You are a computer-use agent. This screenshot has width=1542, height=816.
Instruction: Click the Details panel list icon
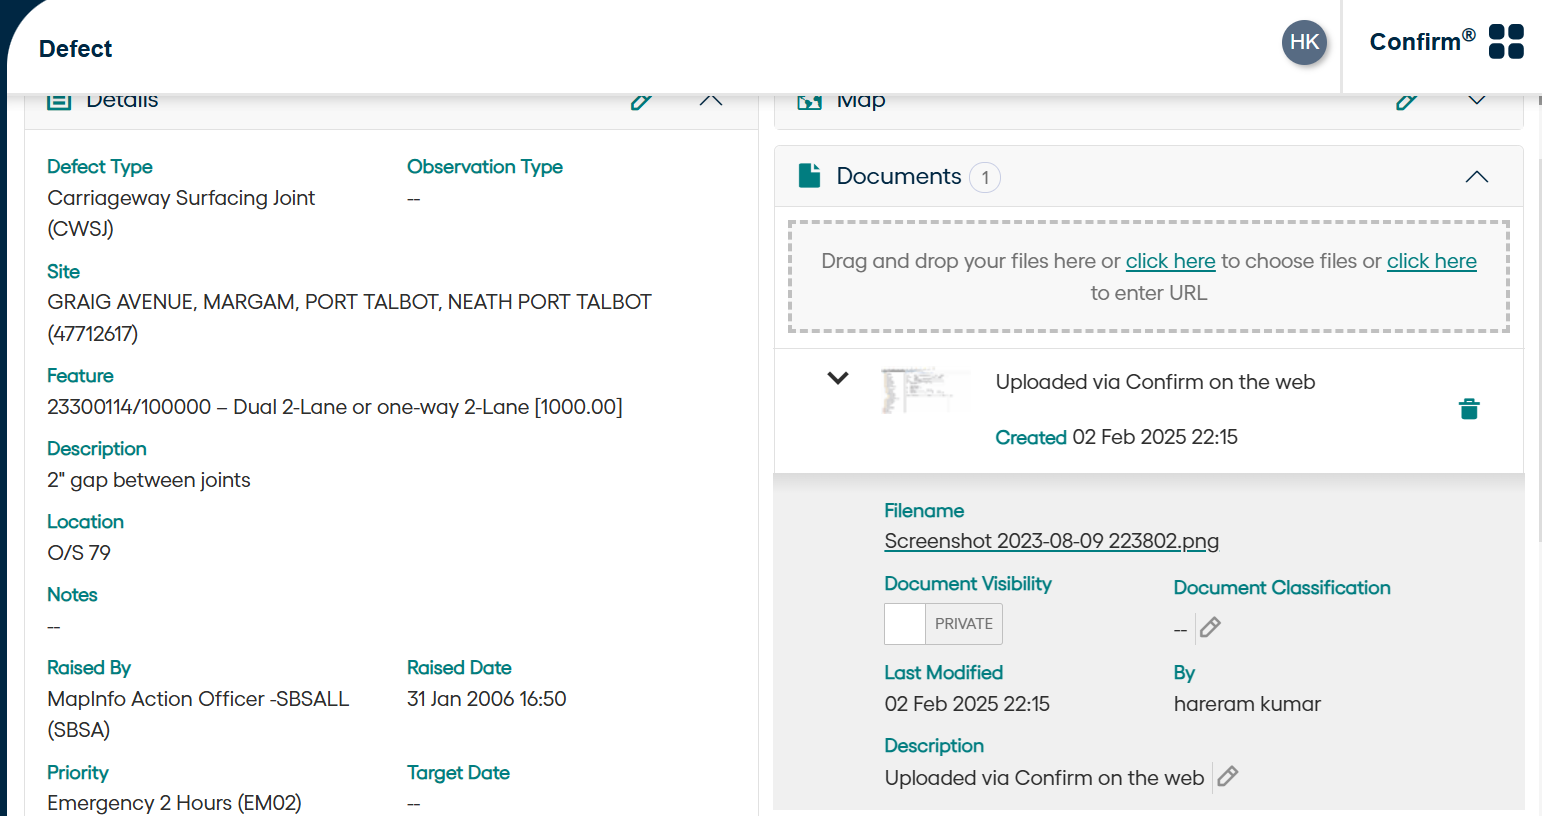59,99
